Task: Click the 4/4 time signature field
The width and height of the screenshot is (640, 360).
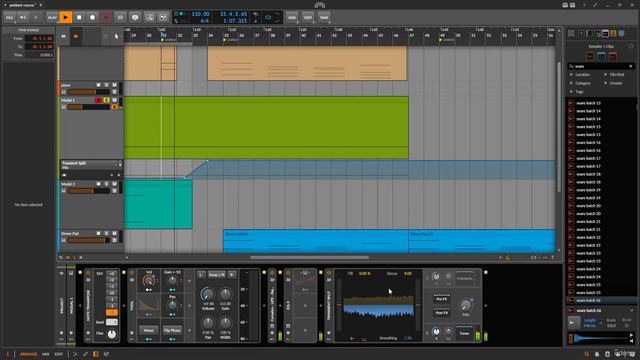Action: click(x=204, y=20)
